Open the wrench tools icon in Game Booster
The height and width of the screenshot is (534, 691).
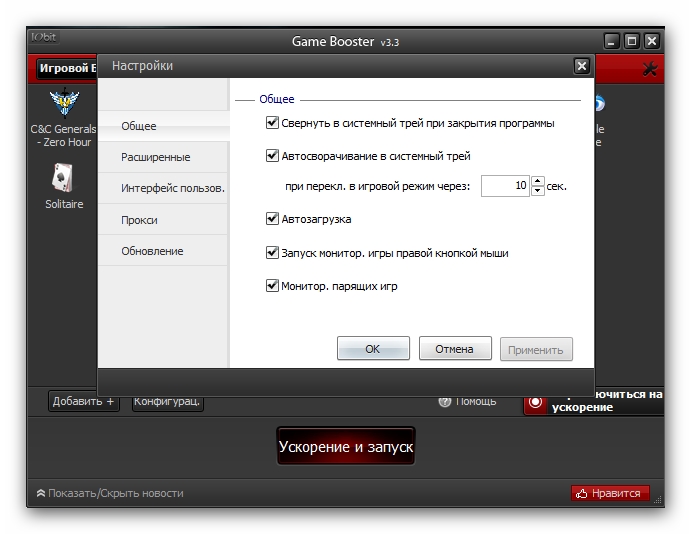(650, 69)
